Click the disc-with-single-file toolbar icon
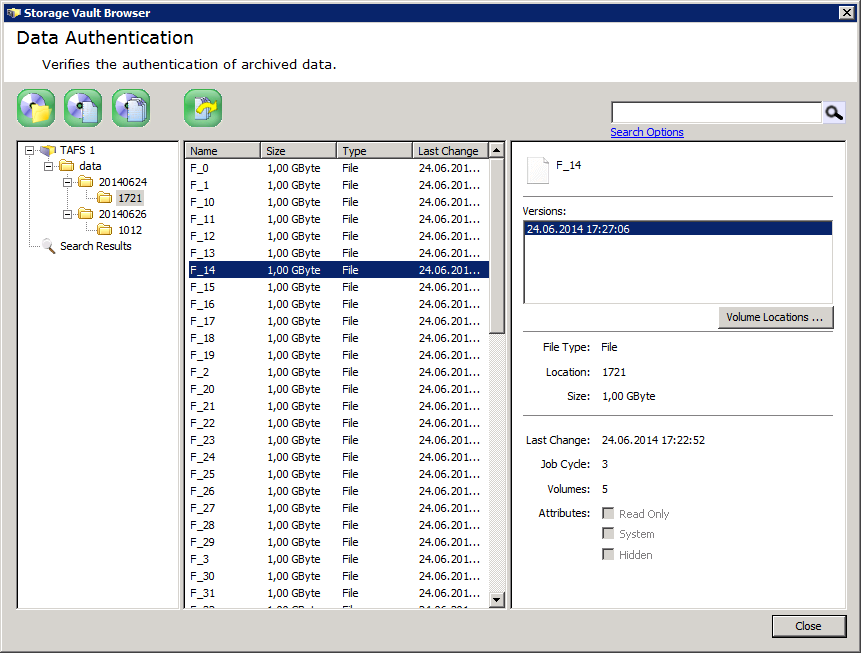Image resolution: width=861 pixels, height=653 pixels. pyautogui.click(x=83, y=108)
